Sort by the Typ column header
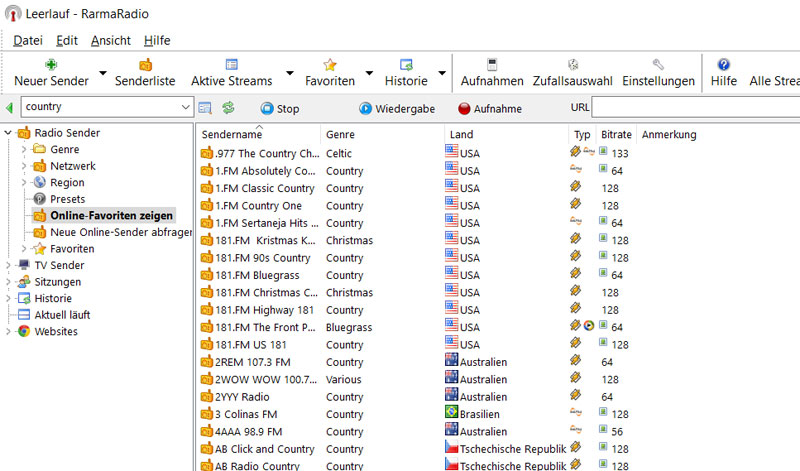The image size is (800, 471). pyautogui.click(x=582, y=134)
